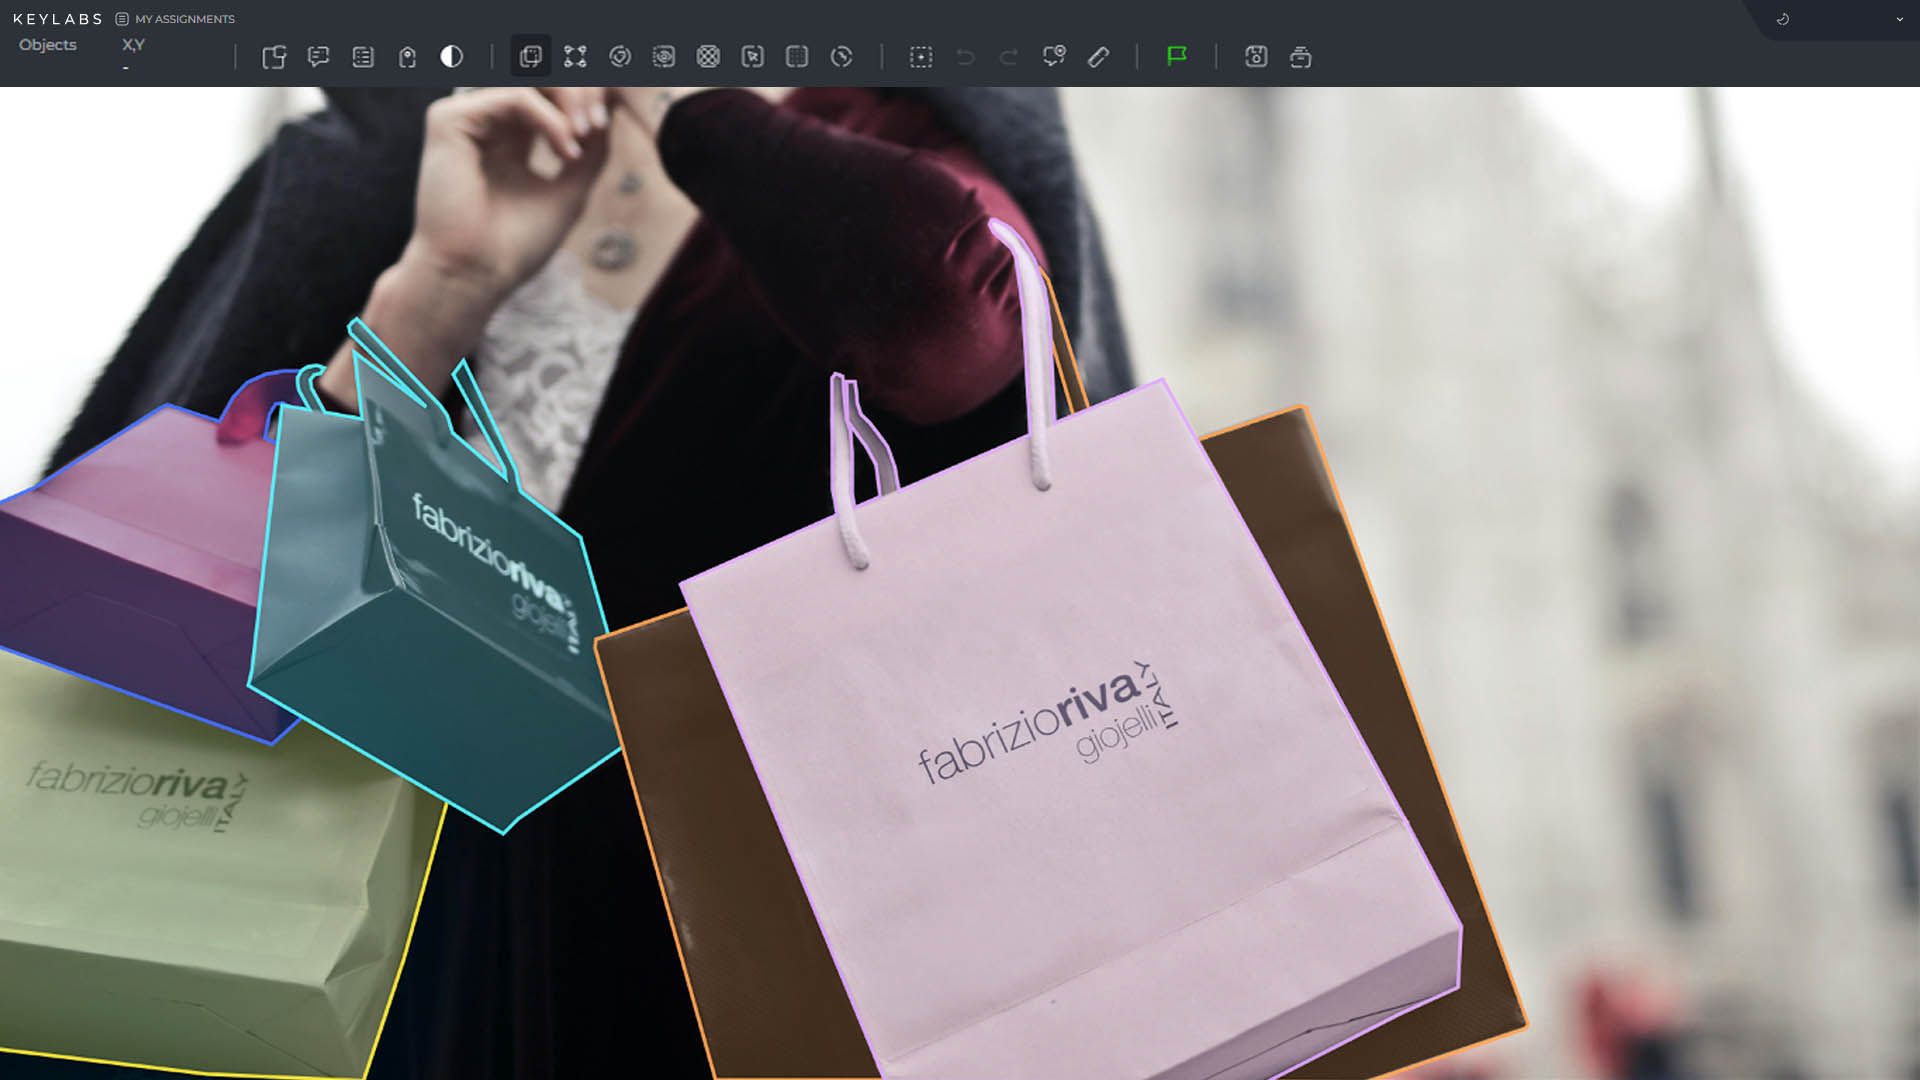
Task: Click the crosshatch mesh tool icon
Action: (x=708, y=57)
